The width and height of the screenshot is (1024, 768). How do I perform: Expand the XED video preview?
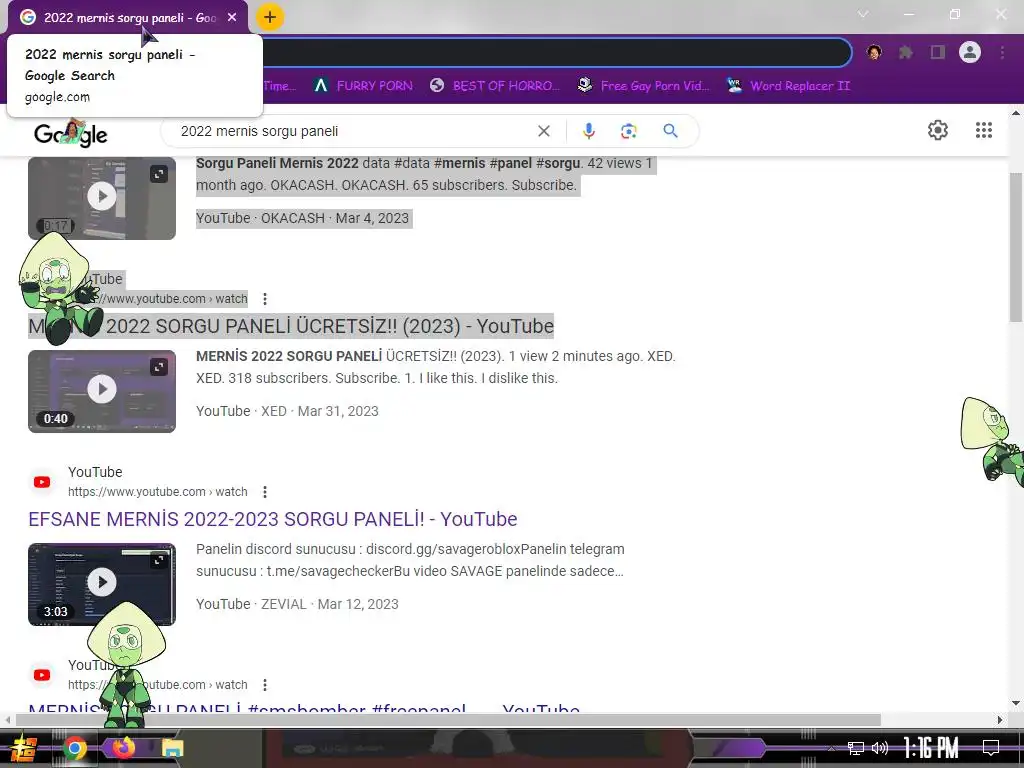(159, 367)
